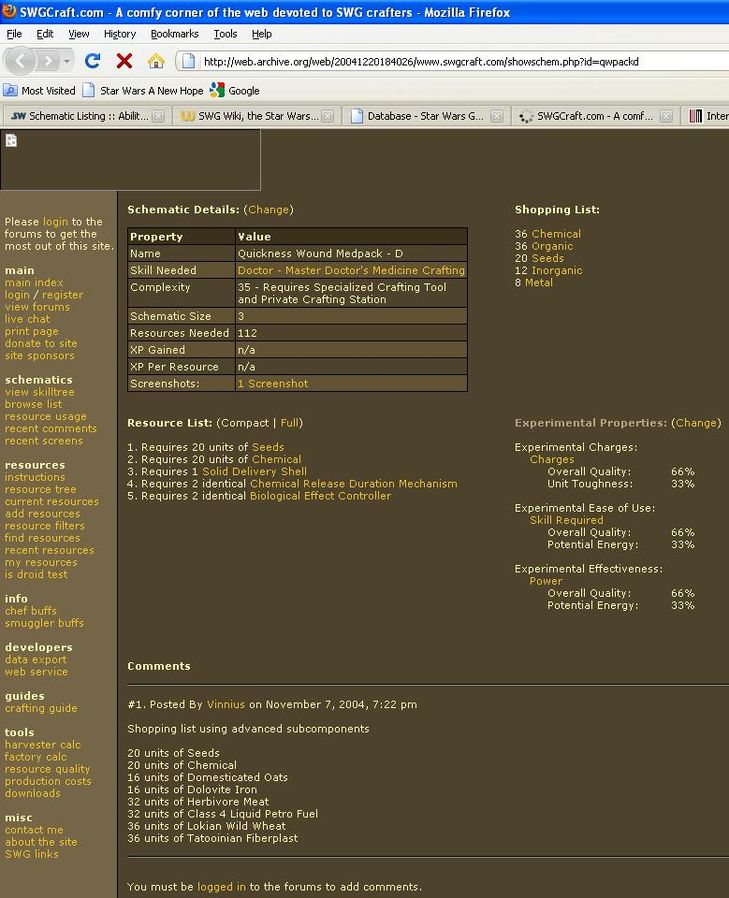
Task: Open the history dropdown next to navigation arrows
Action: click(x=67, y=61)
